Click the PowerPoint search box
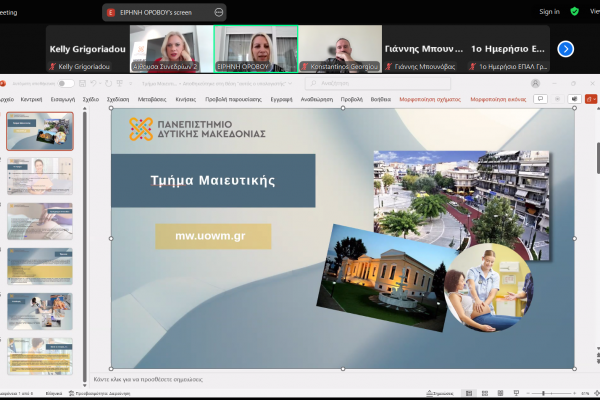The height and width of the screenshot is (400, 600). pyautogui.click(x=378, y=83)
